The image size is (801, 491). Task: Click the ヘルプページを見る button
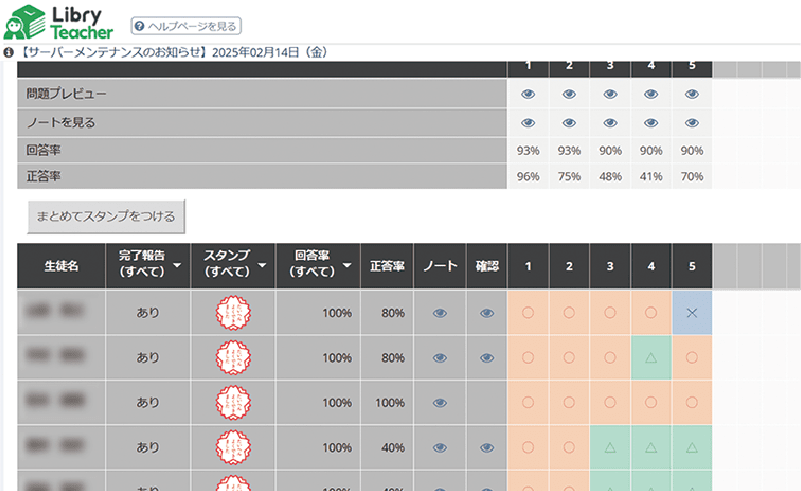pyautogui.click(x=186, y=26)
